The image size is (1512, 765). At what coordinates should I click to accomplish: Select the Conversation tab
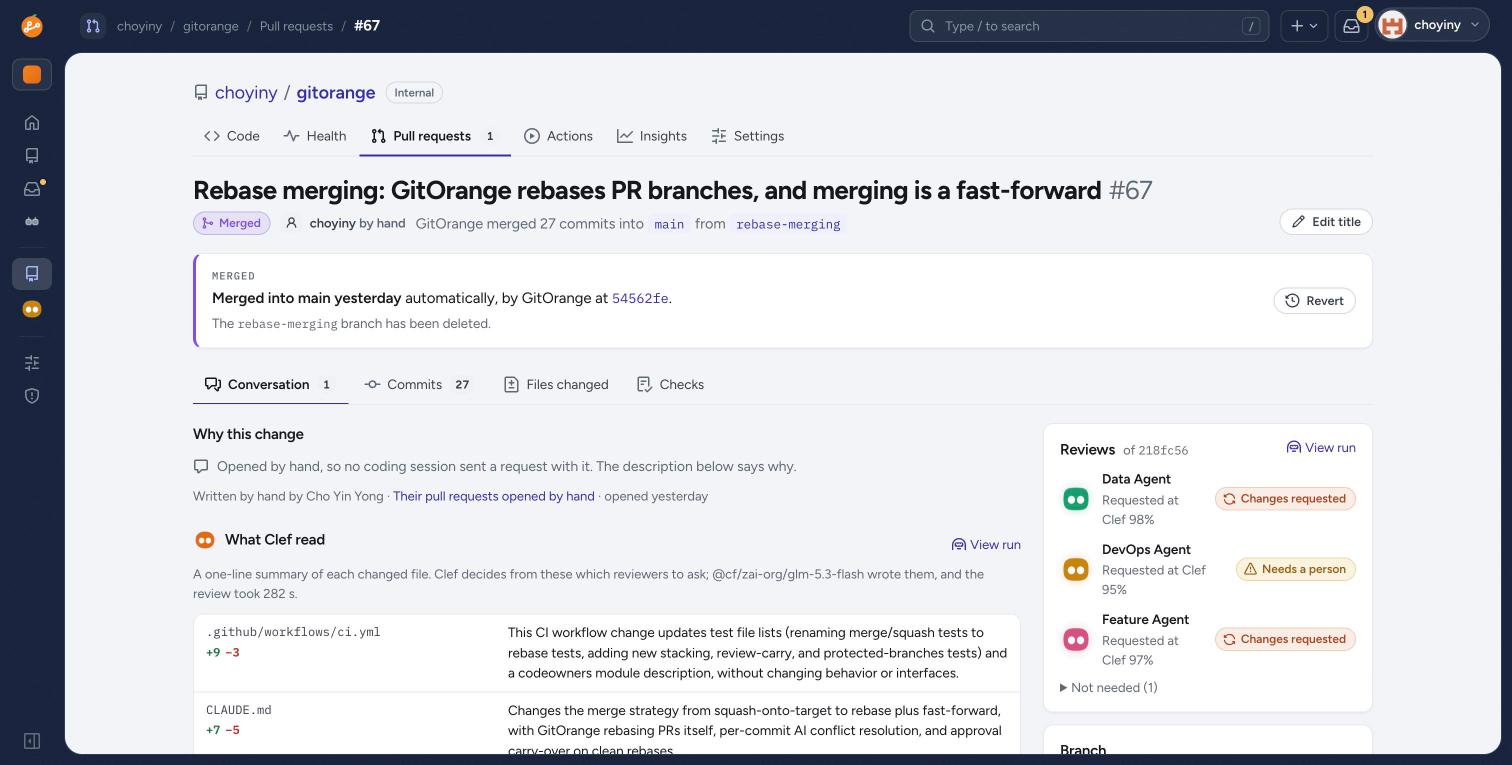coord(270,385)
